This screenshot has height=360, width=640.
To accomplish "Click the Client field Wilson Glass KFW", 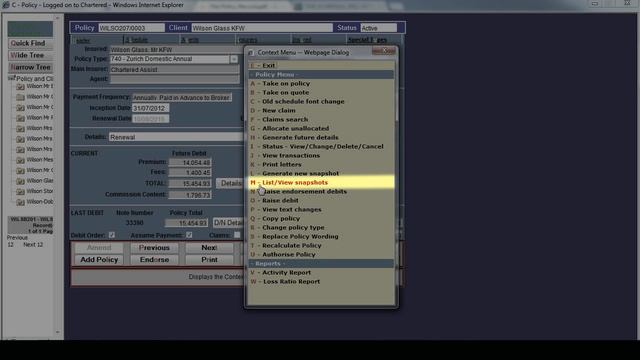I will click(x=262, y=28).
